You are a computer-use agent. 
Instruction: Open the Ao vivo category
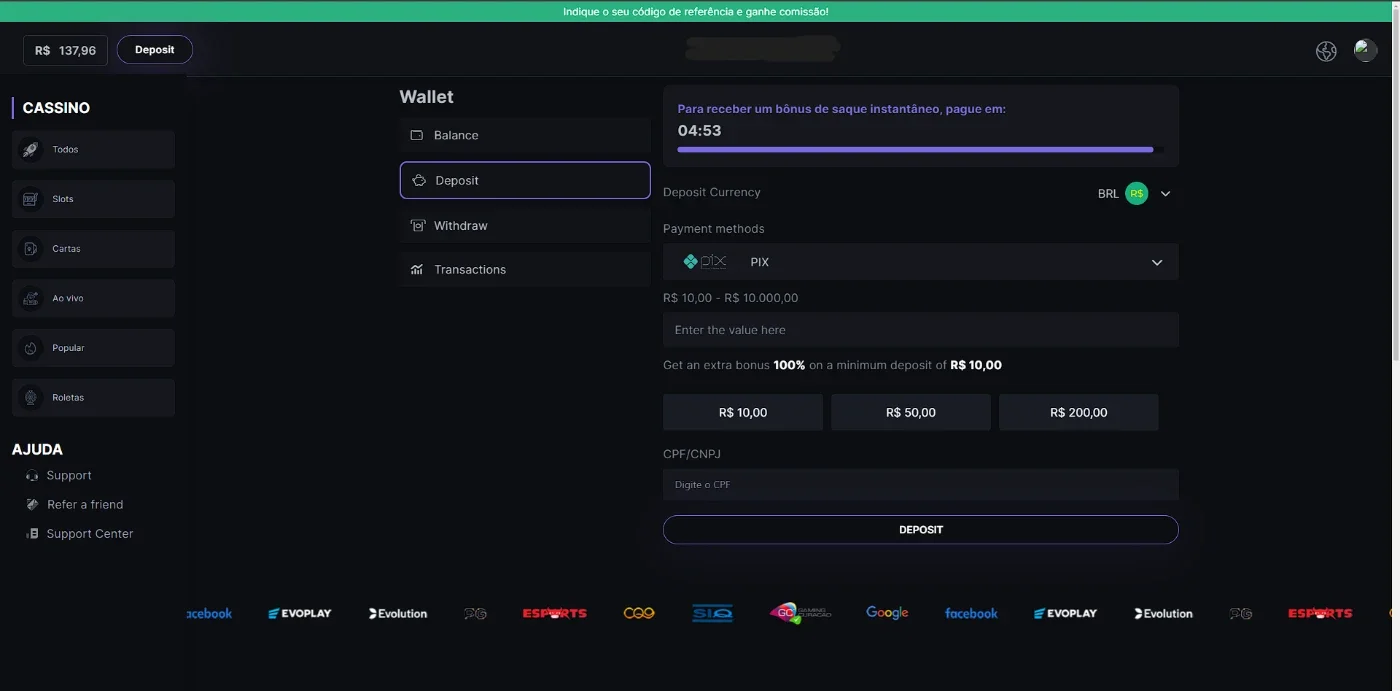click(93, 298)
